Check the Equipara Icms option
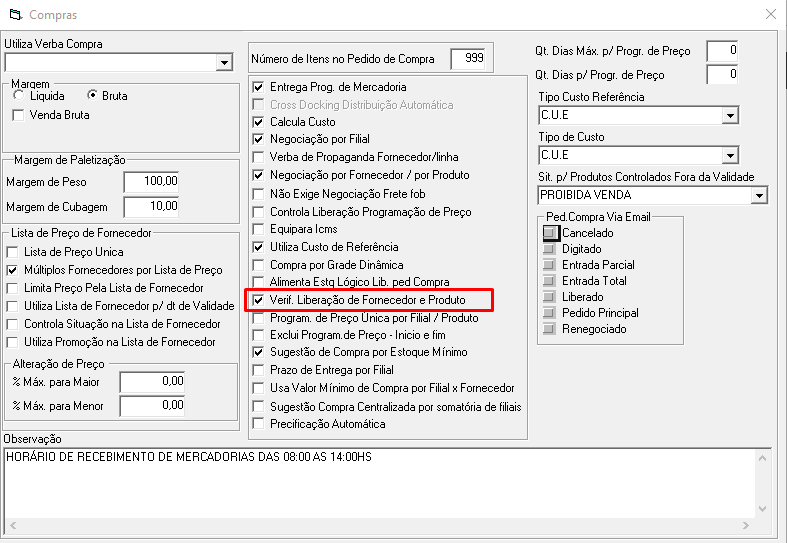 (258, 229)
